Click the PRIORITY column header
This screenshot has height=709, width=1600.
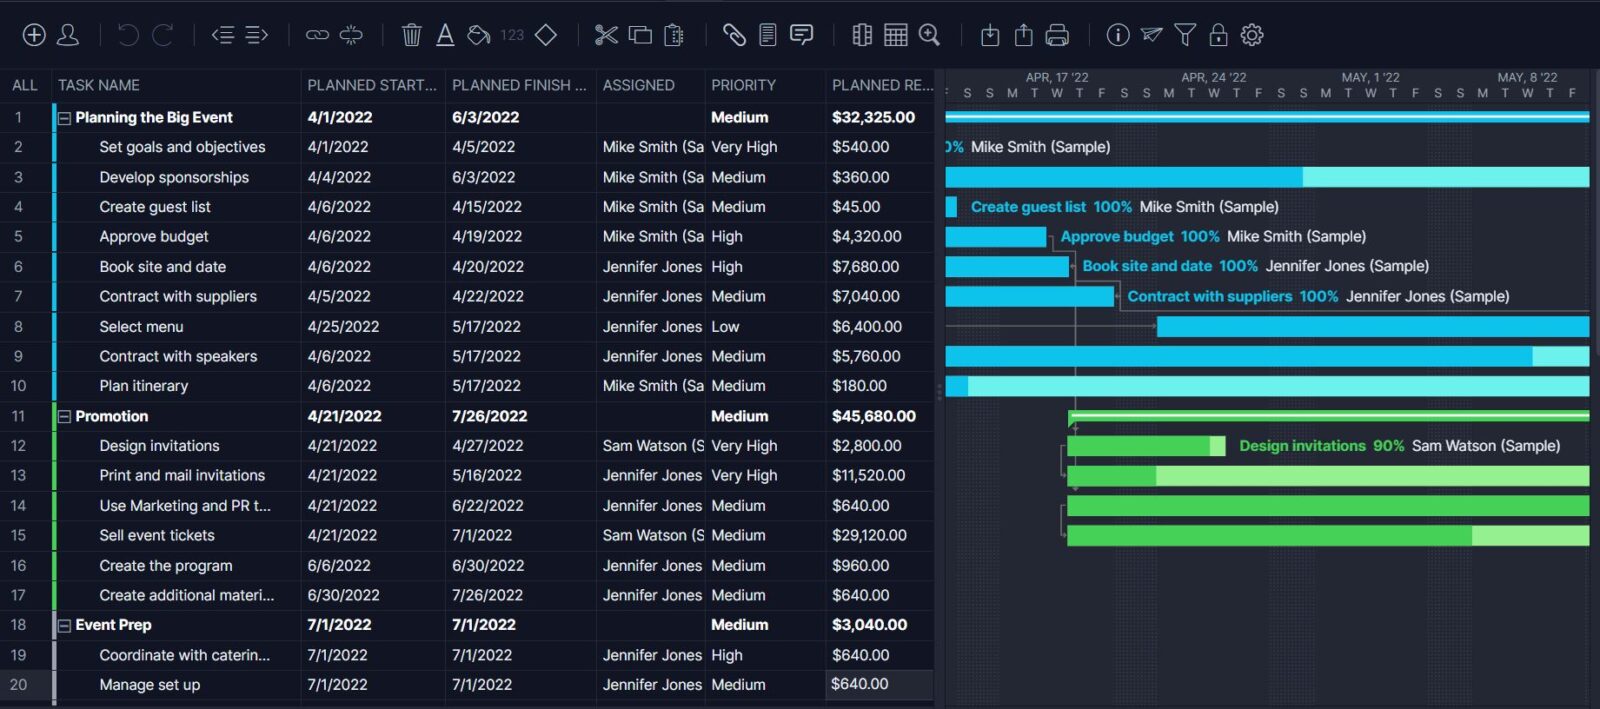(x=743, y=85)
